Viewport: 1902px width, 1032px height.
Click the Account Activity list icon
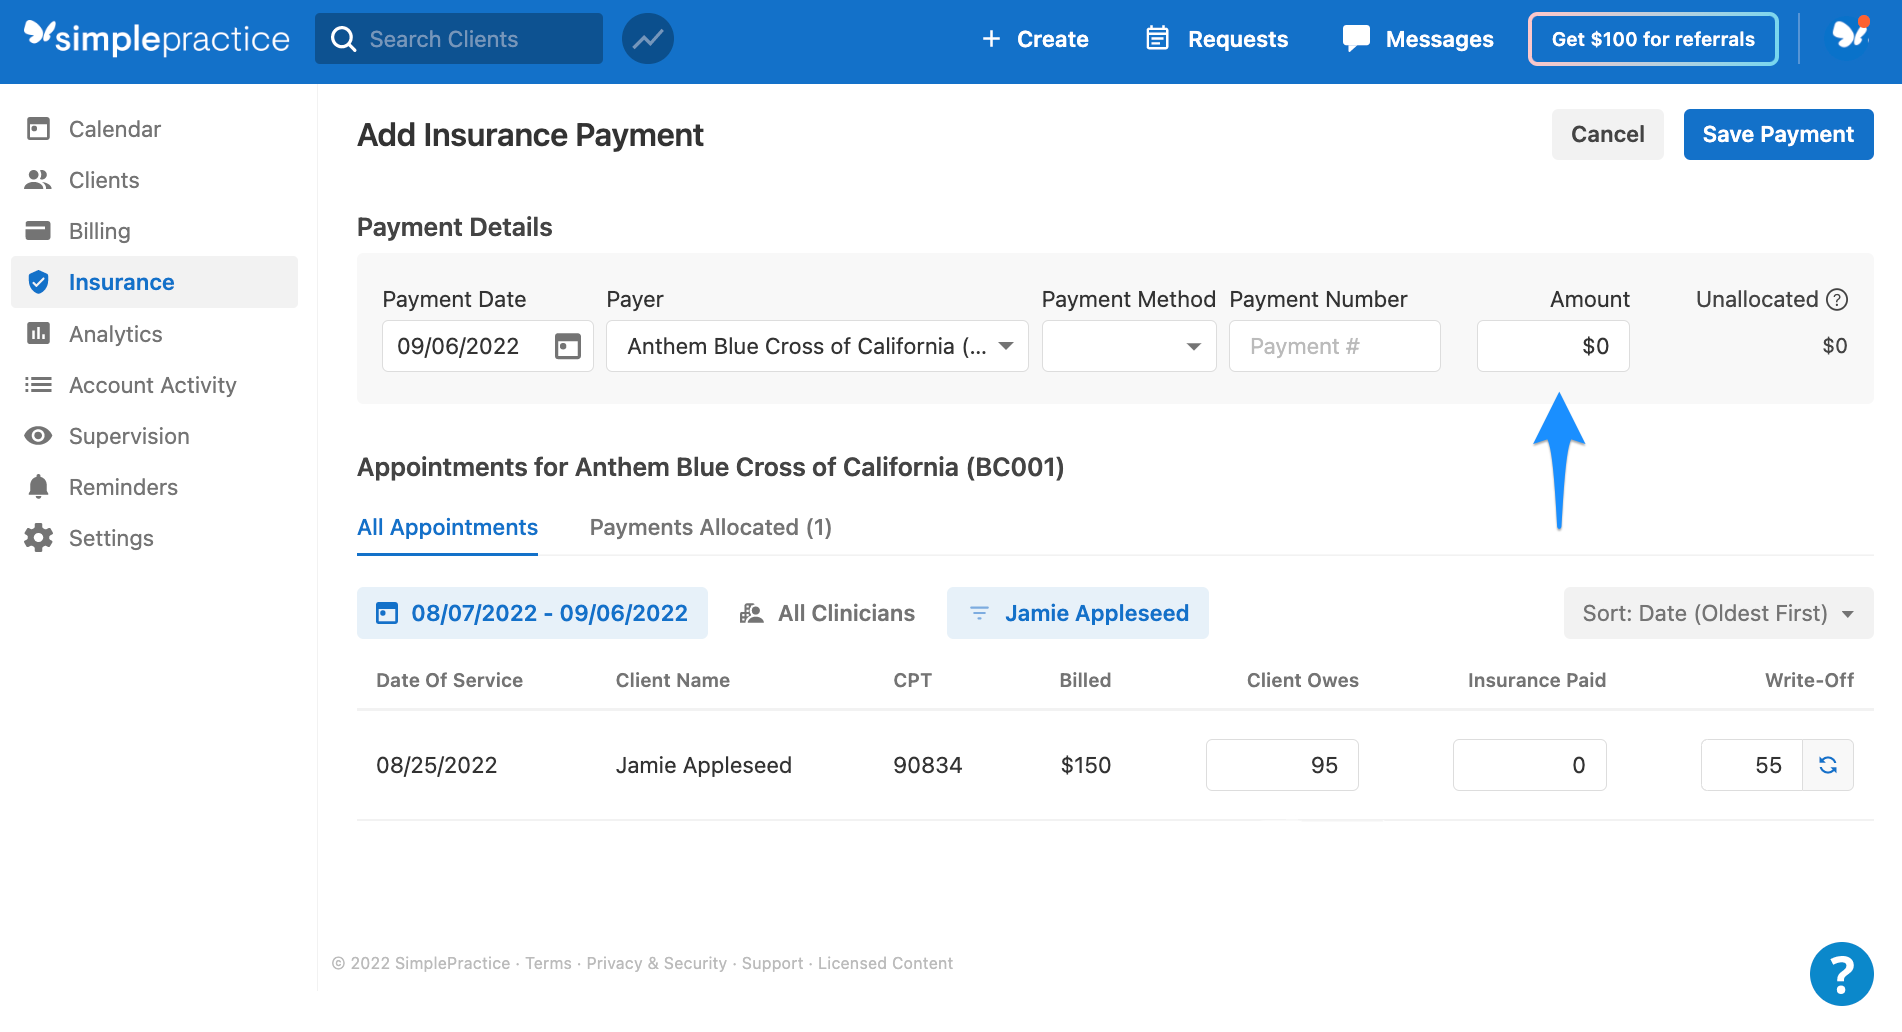pyautogui.click(x=38, y=384)
